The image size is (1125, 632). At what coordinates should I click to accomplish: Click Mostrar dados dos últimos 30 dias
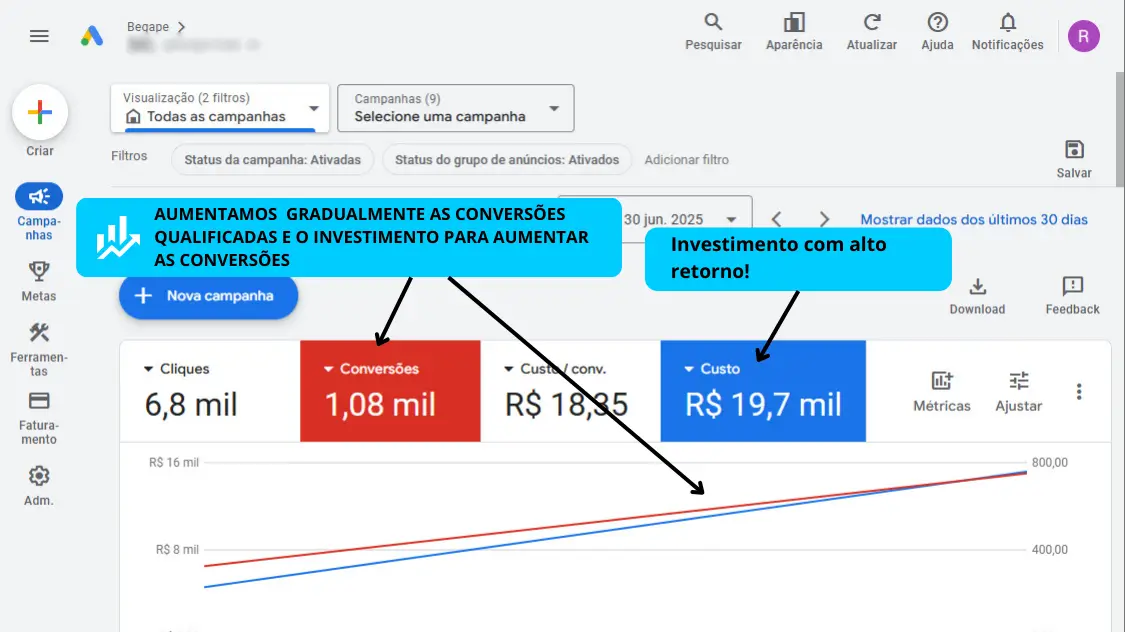974,220
